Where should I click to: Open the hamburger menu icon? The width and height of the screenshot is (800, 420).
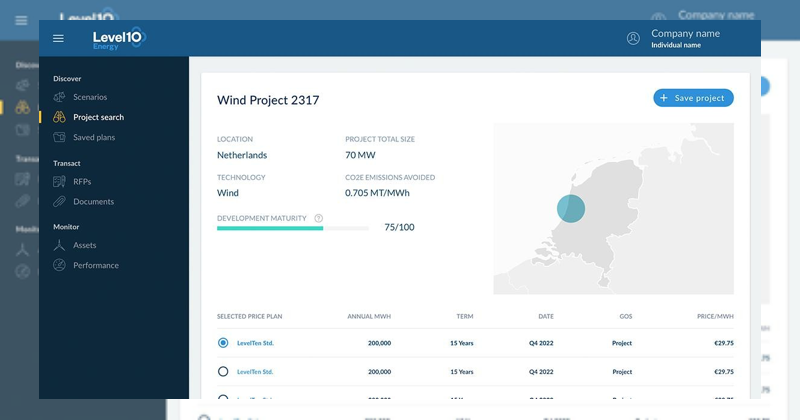point(58,38)
